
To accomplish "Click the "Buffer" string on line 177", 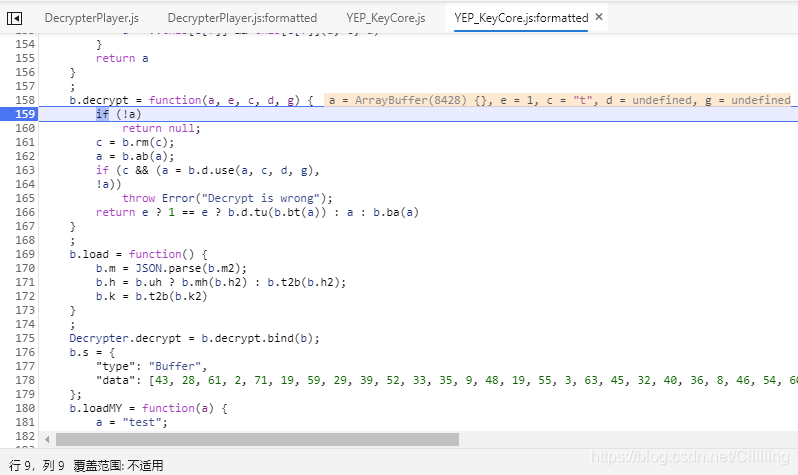I will (x=175, y=367).
